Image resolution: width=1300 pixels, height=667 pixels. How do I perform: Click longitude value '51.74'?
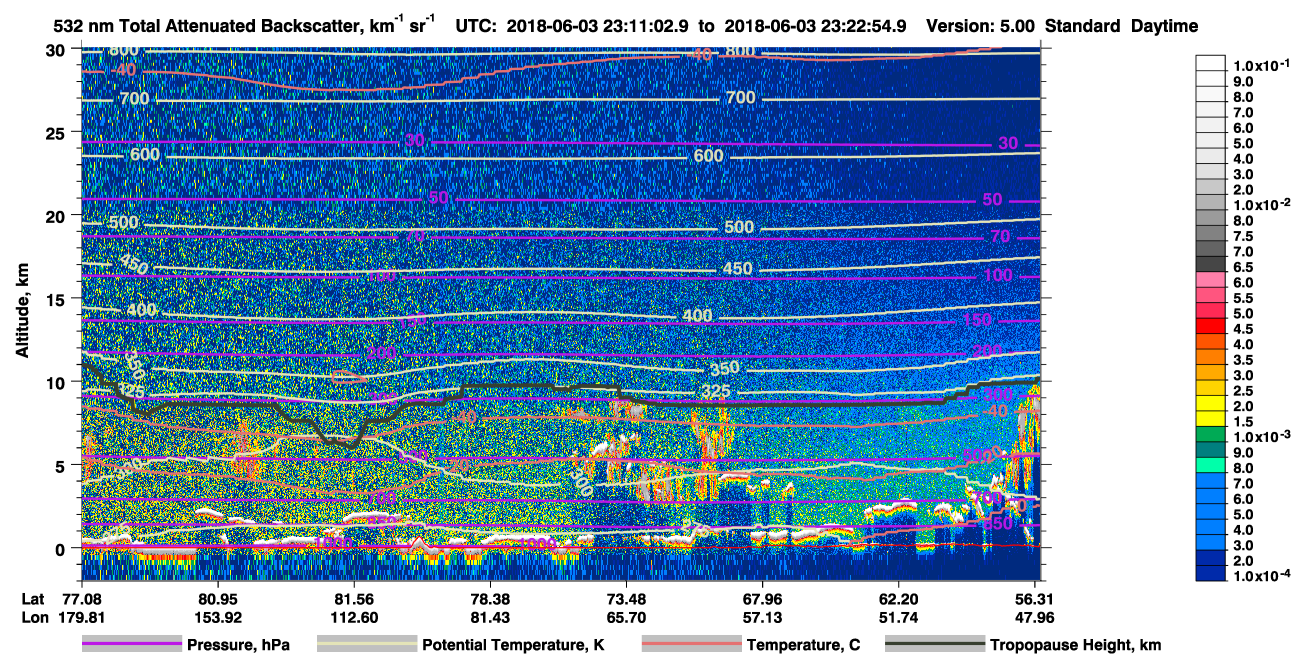tap(899, 616)
